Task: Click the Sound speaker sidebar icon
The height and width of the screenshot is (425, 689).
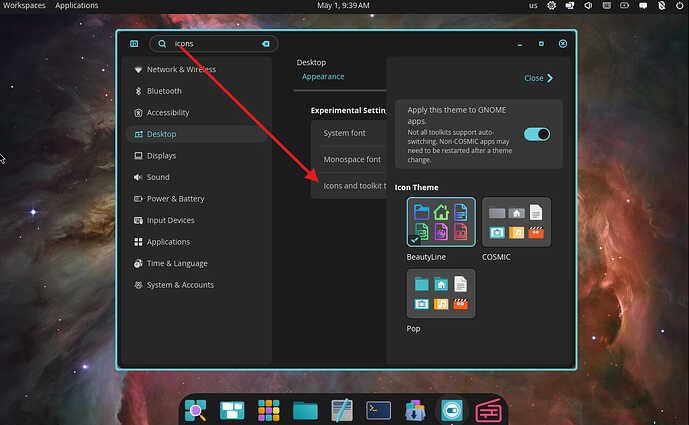Action: coord(138,177)
